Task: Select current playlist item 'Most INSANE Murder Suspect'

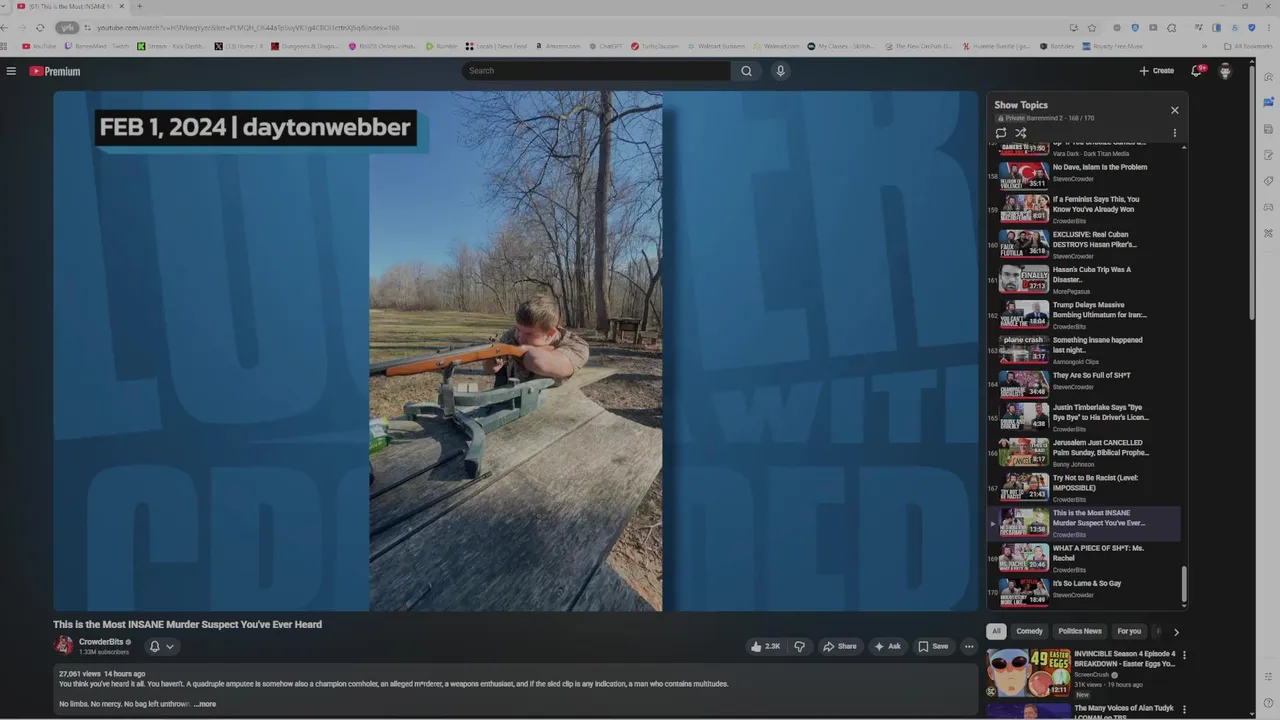Action: pos(1085,523)
